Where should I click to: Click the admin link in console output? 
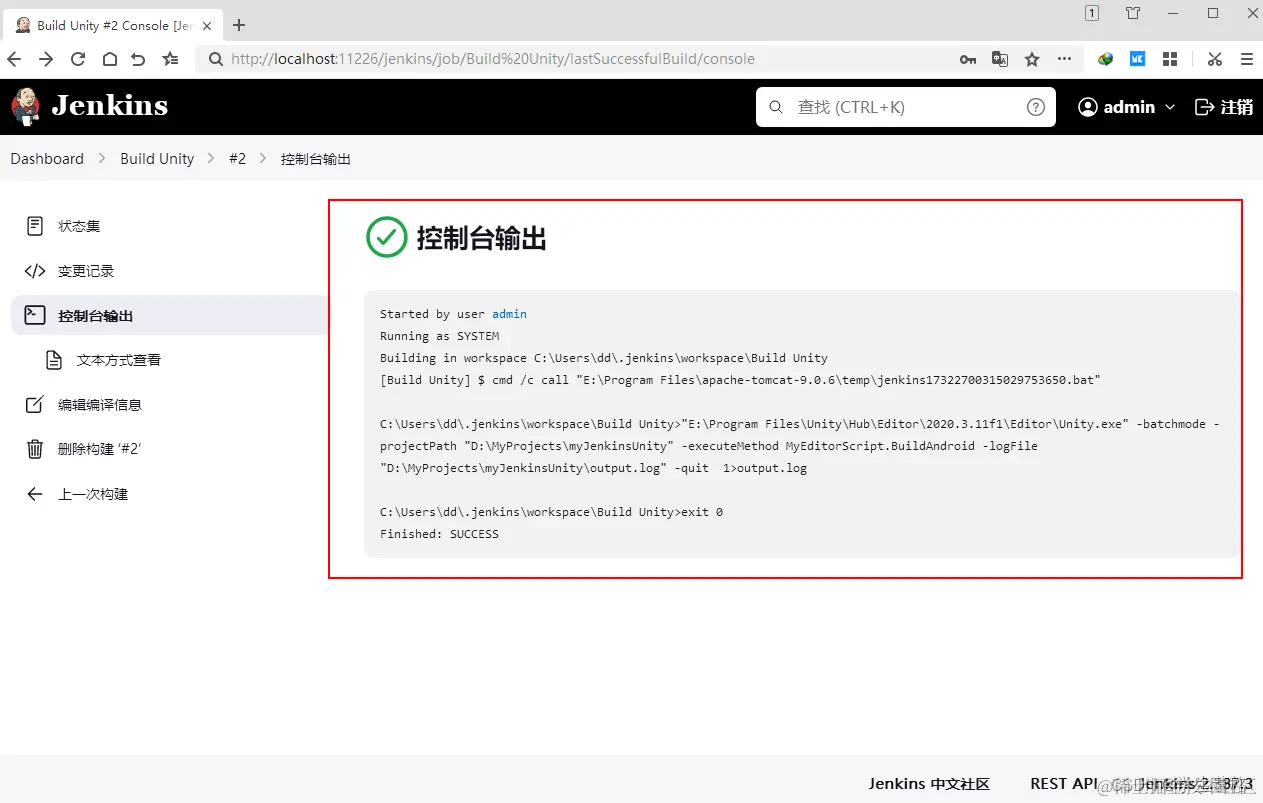pos(509,314)
